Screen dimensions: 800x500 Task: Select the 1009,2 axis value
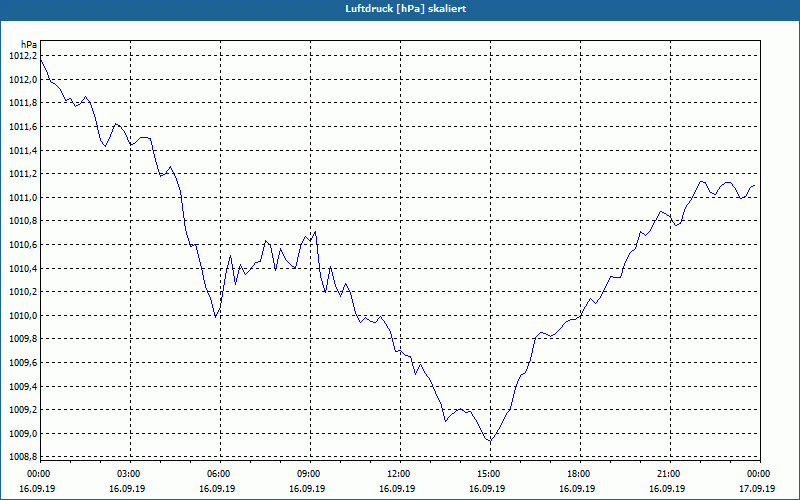23,410
